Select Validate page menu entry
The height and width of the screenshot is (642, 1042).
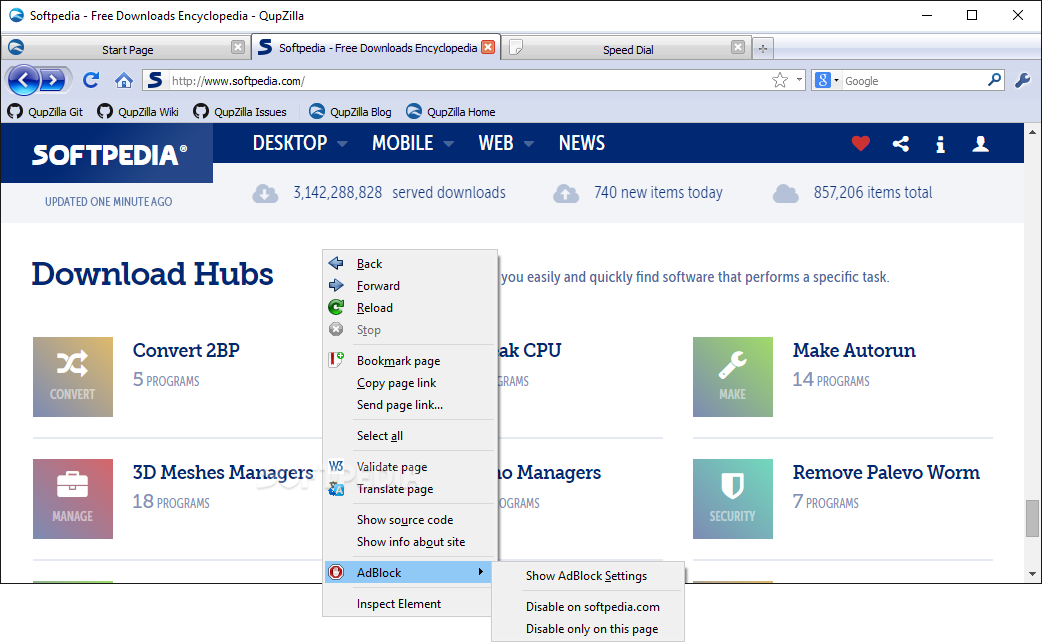coord(410,467)
